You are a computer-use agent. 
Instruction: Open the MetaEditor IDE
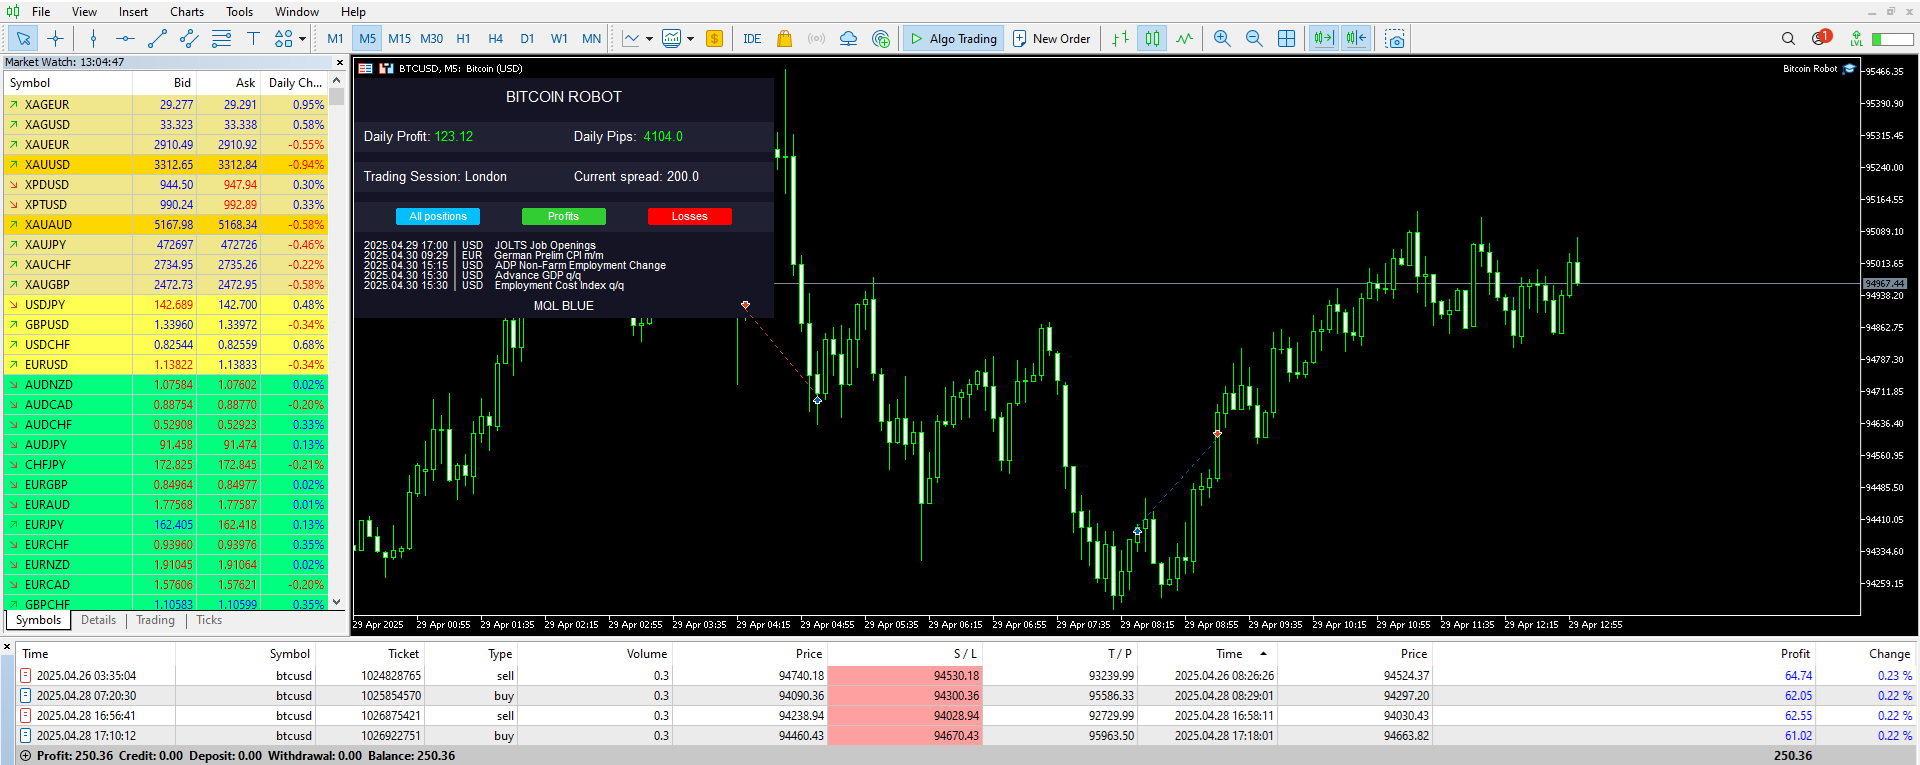pos(752,39)
